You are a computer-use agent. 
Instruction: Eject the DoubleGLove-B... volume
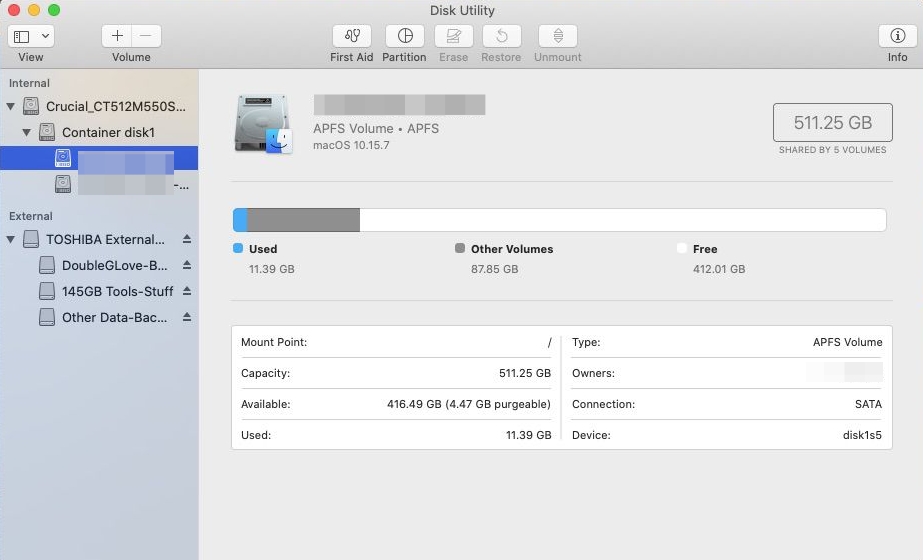click(x=187, y=265)
